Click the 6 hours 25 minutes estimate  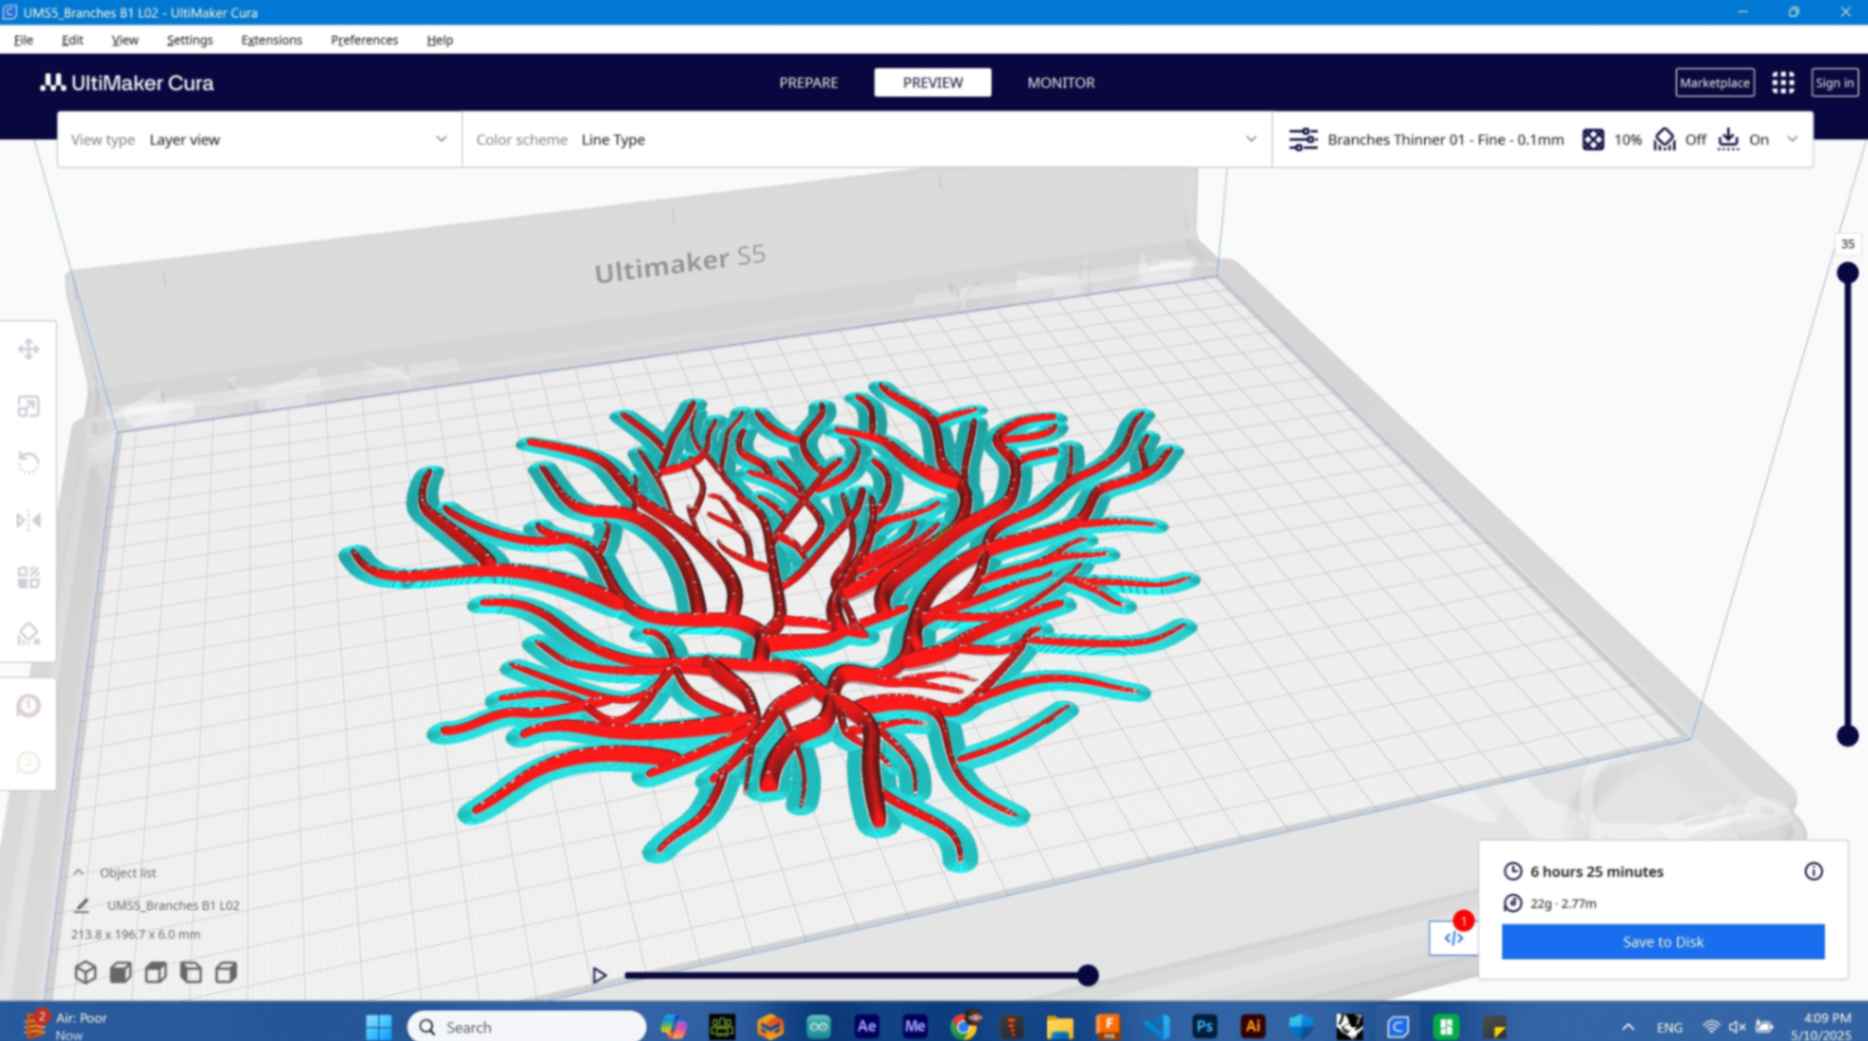[1596, 871]
